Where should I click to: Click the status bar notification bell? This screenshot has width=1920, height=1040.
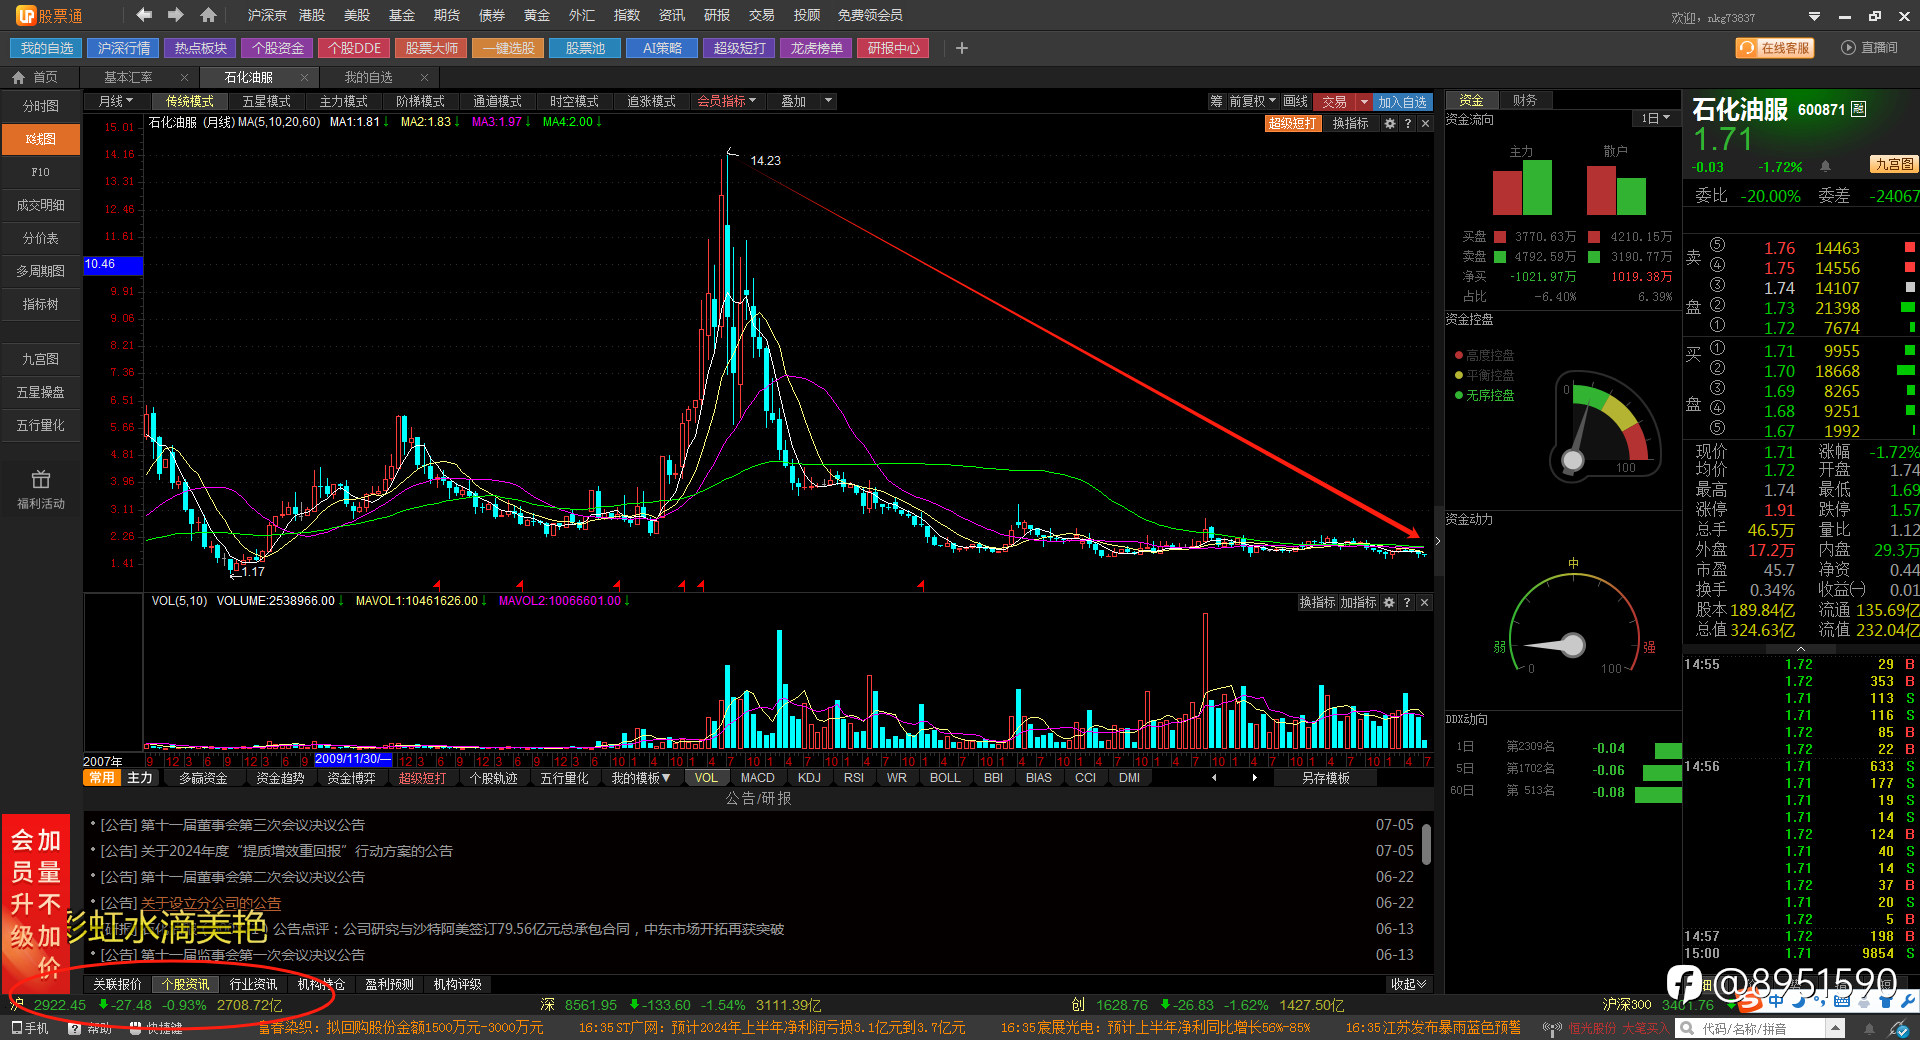point(1869,1028)
